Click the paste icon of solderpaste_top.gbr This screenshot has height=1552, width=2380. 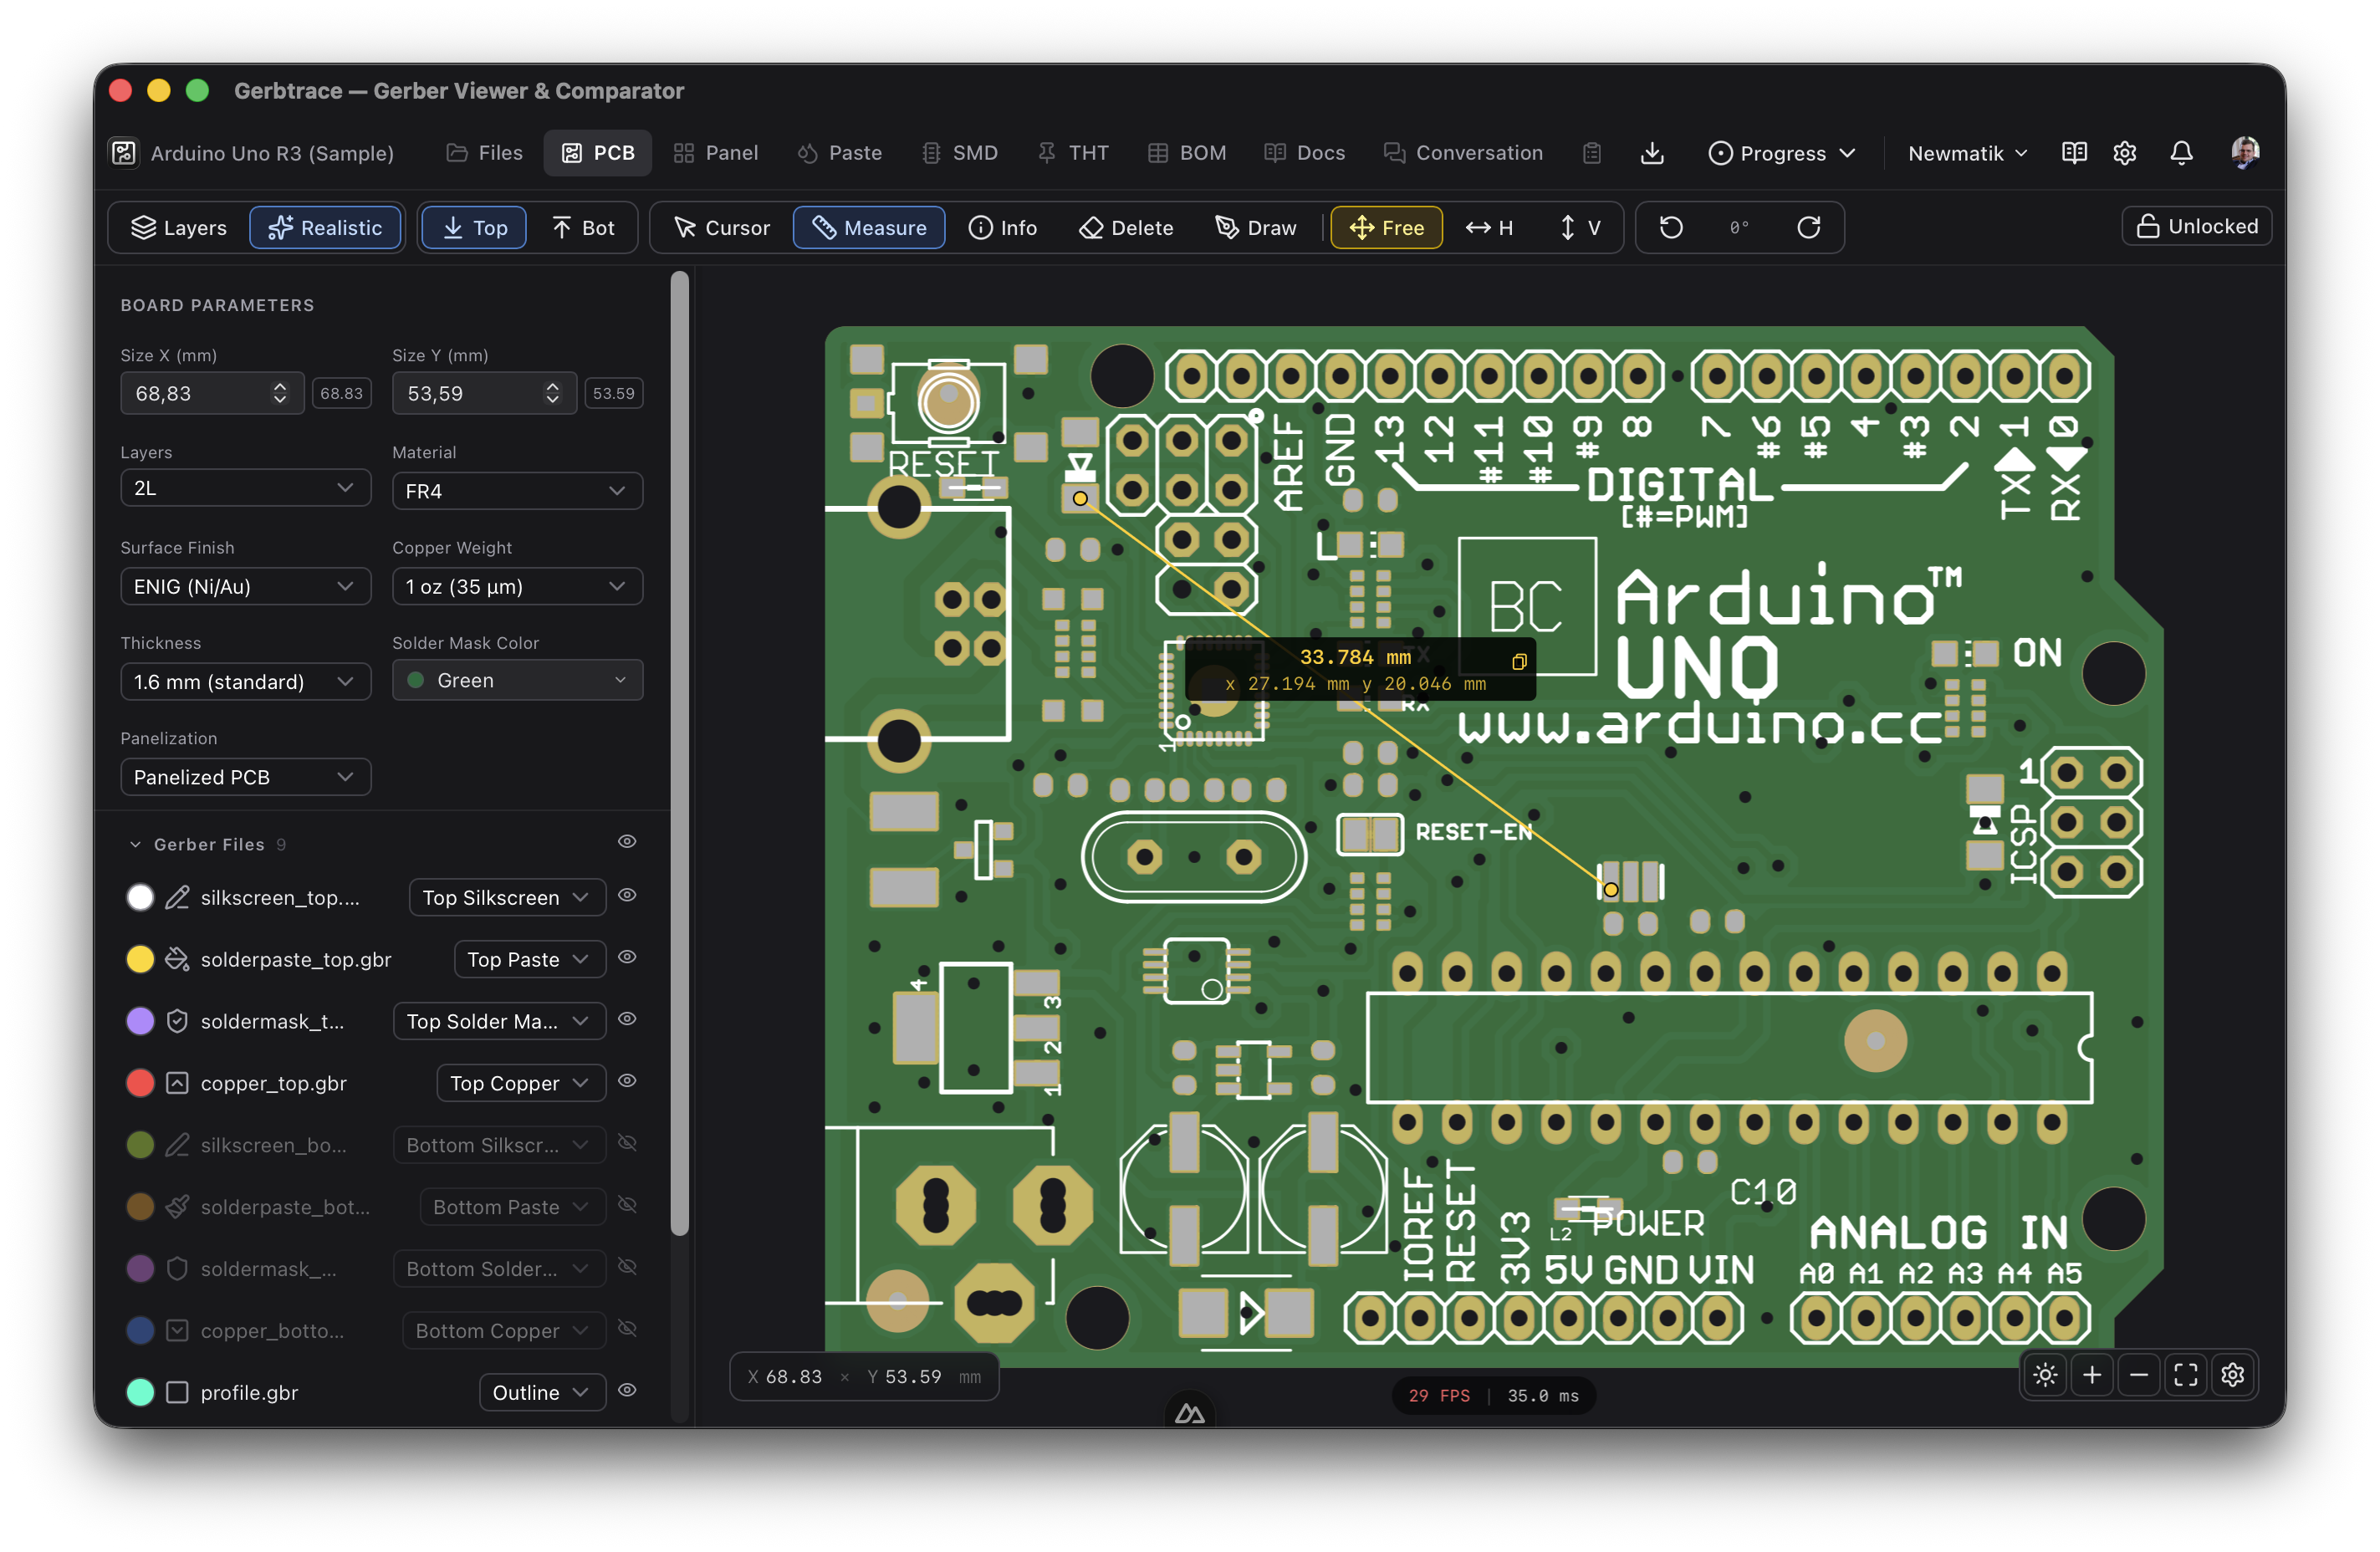pos(177,960)
